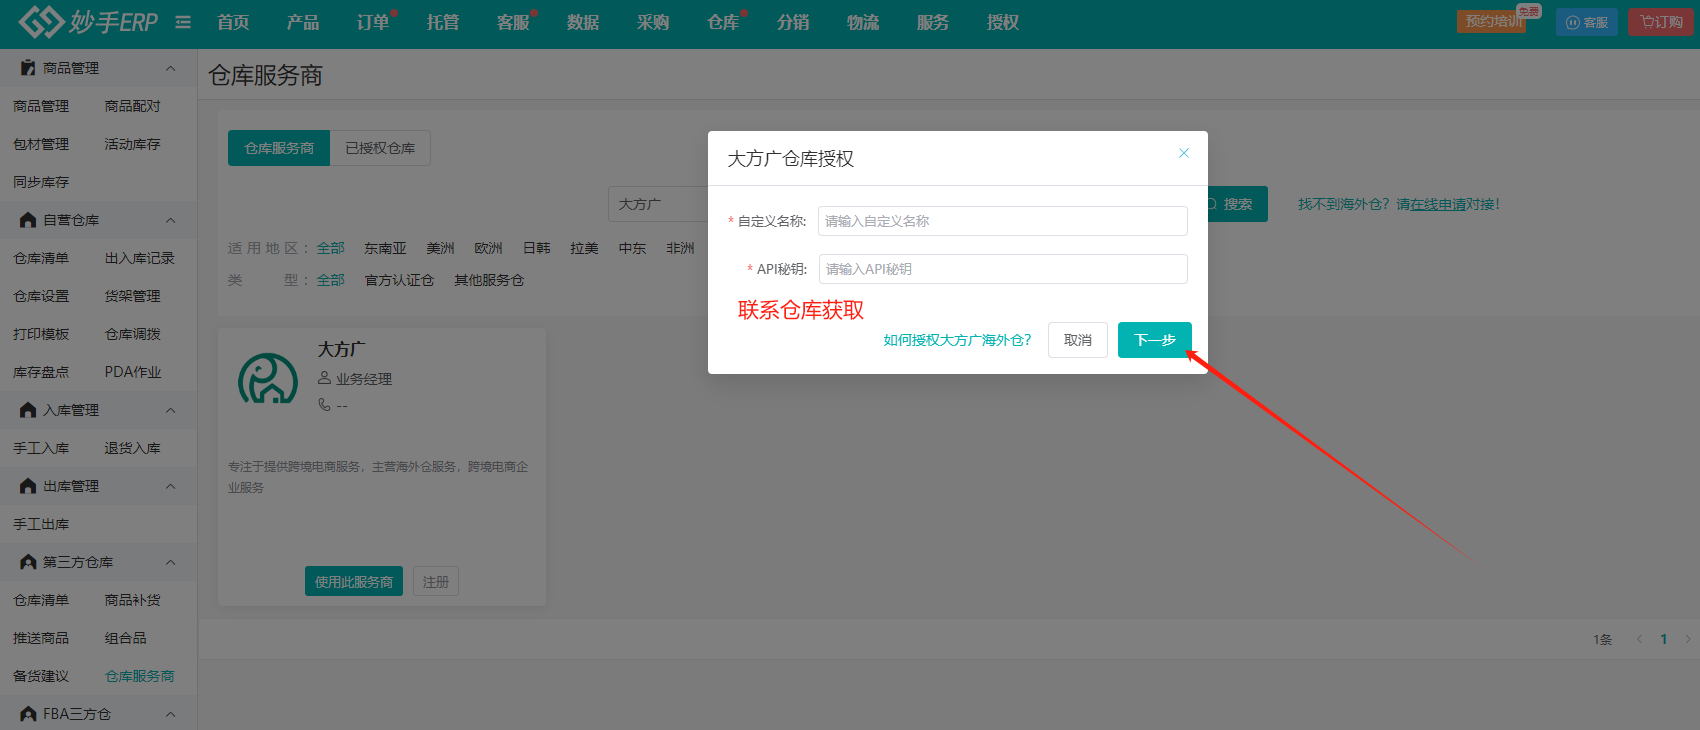1700x730 pixels.
Task: Open the 首页 top menu
Action: pyautogui.click(x=233, y=22)
